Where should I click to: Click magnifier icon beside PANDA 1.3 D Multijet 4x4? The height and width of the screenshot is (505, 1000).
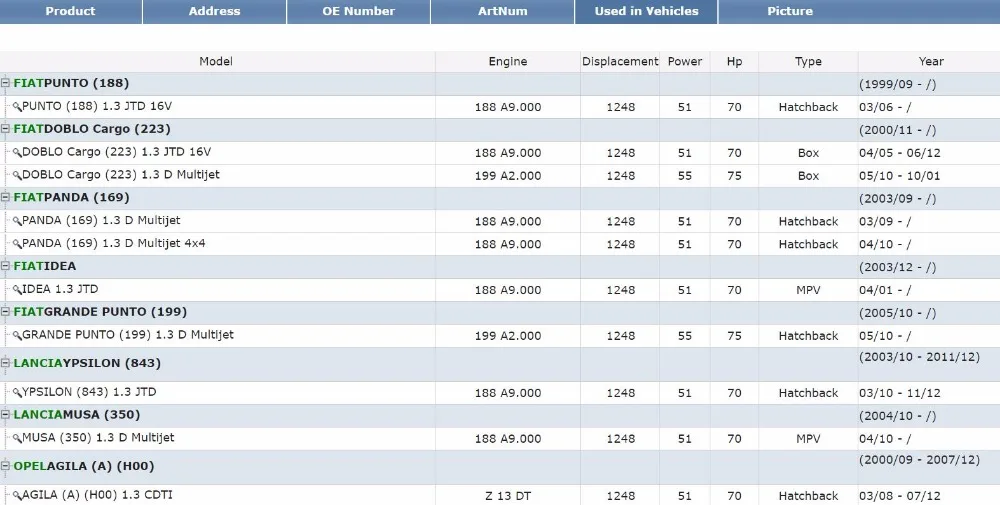(x=17, y=244)
